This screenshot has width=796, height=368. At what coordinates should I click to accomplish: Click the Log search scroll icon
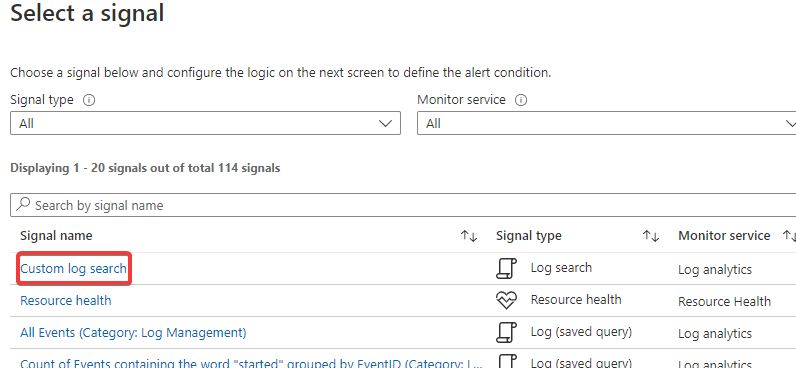(506, 268)
